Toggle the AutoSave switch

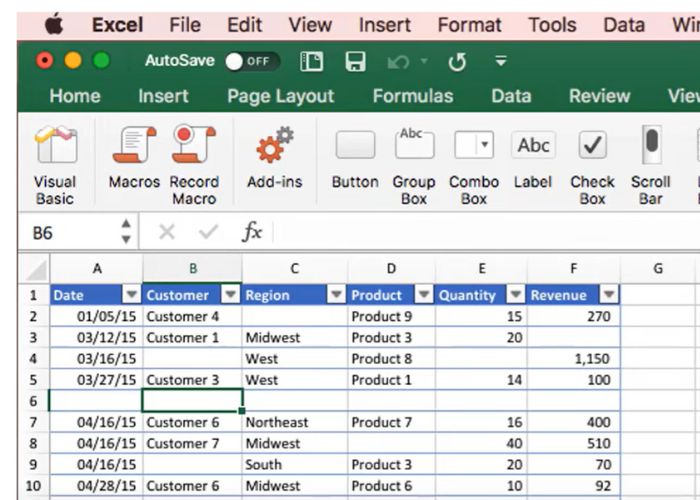[x=252, y=61]
